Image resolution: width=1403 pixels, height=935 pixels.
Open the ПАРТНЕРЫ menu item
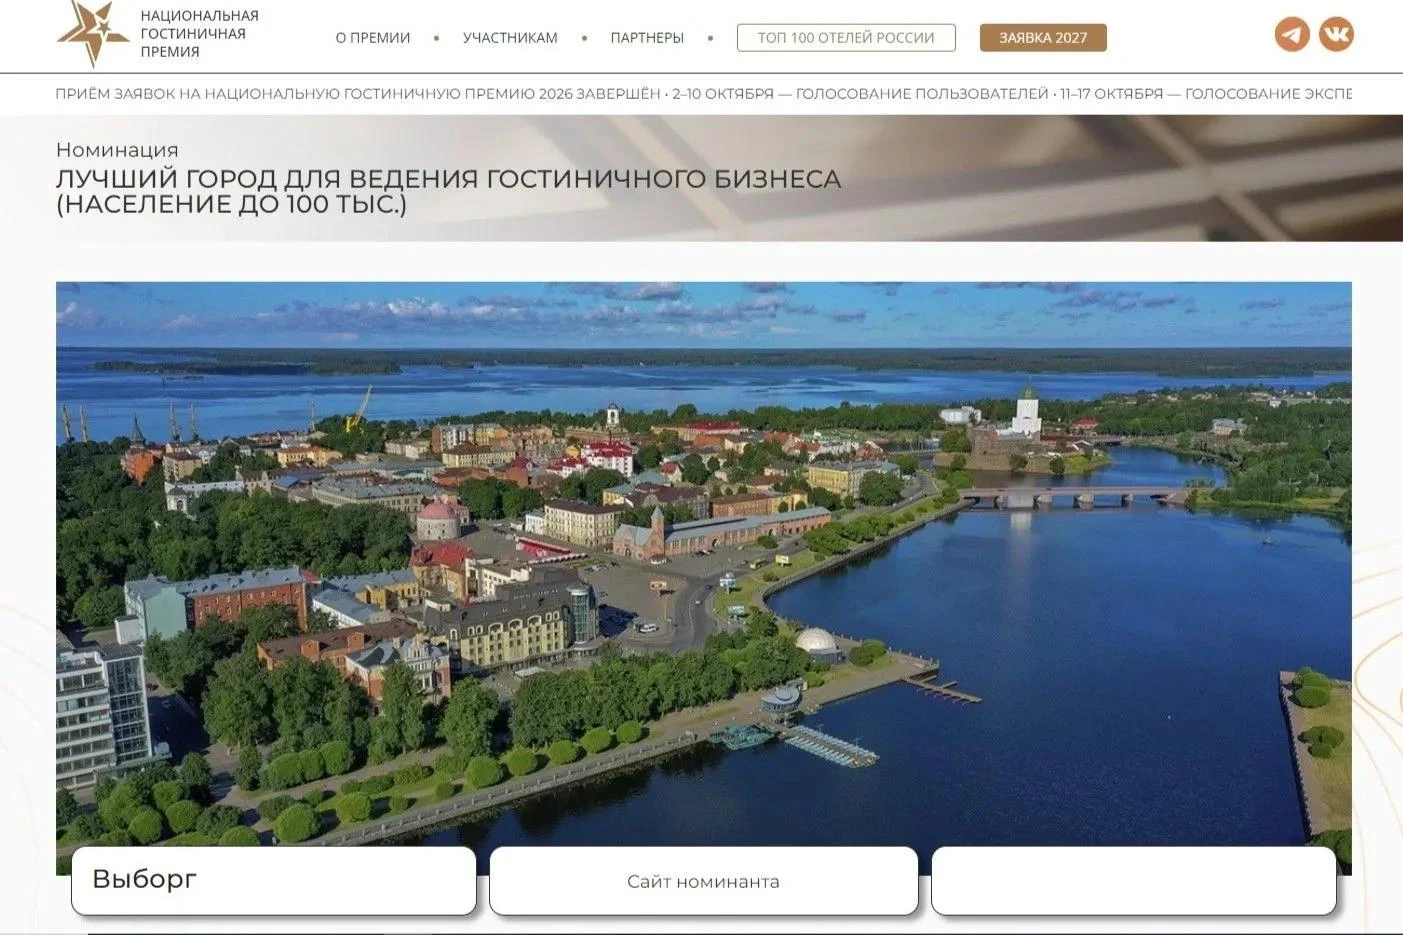647,38
